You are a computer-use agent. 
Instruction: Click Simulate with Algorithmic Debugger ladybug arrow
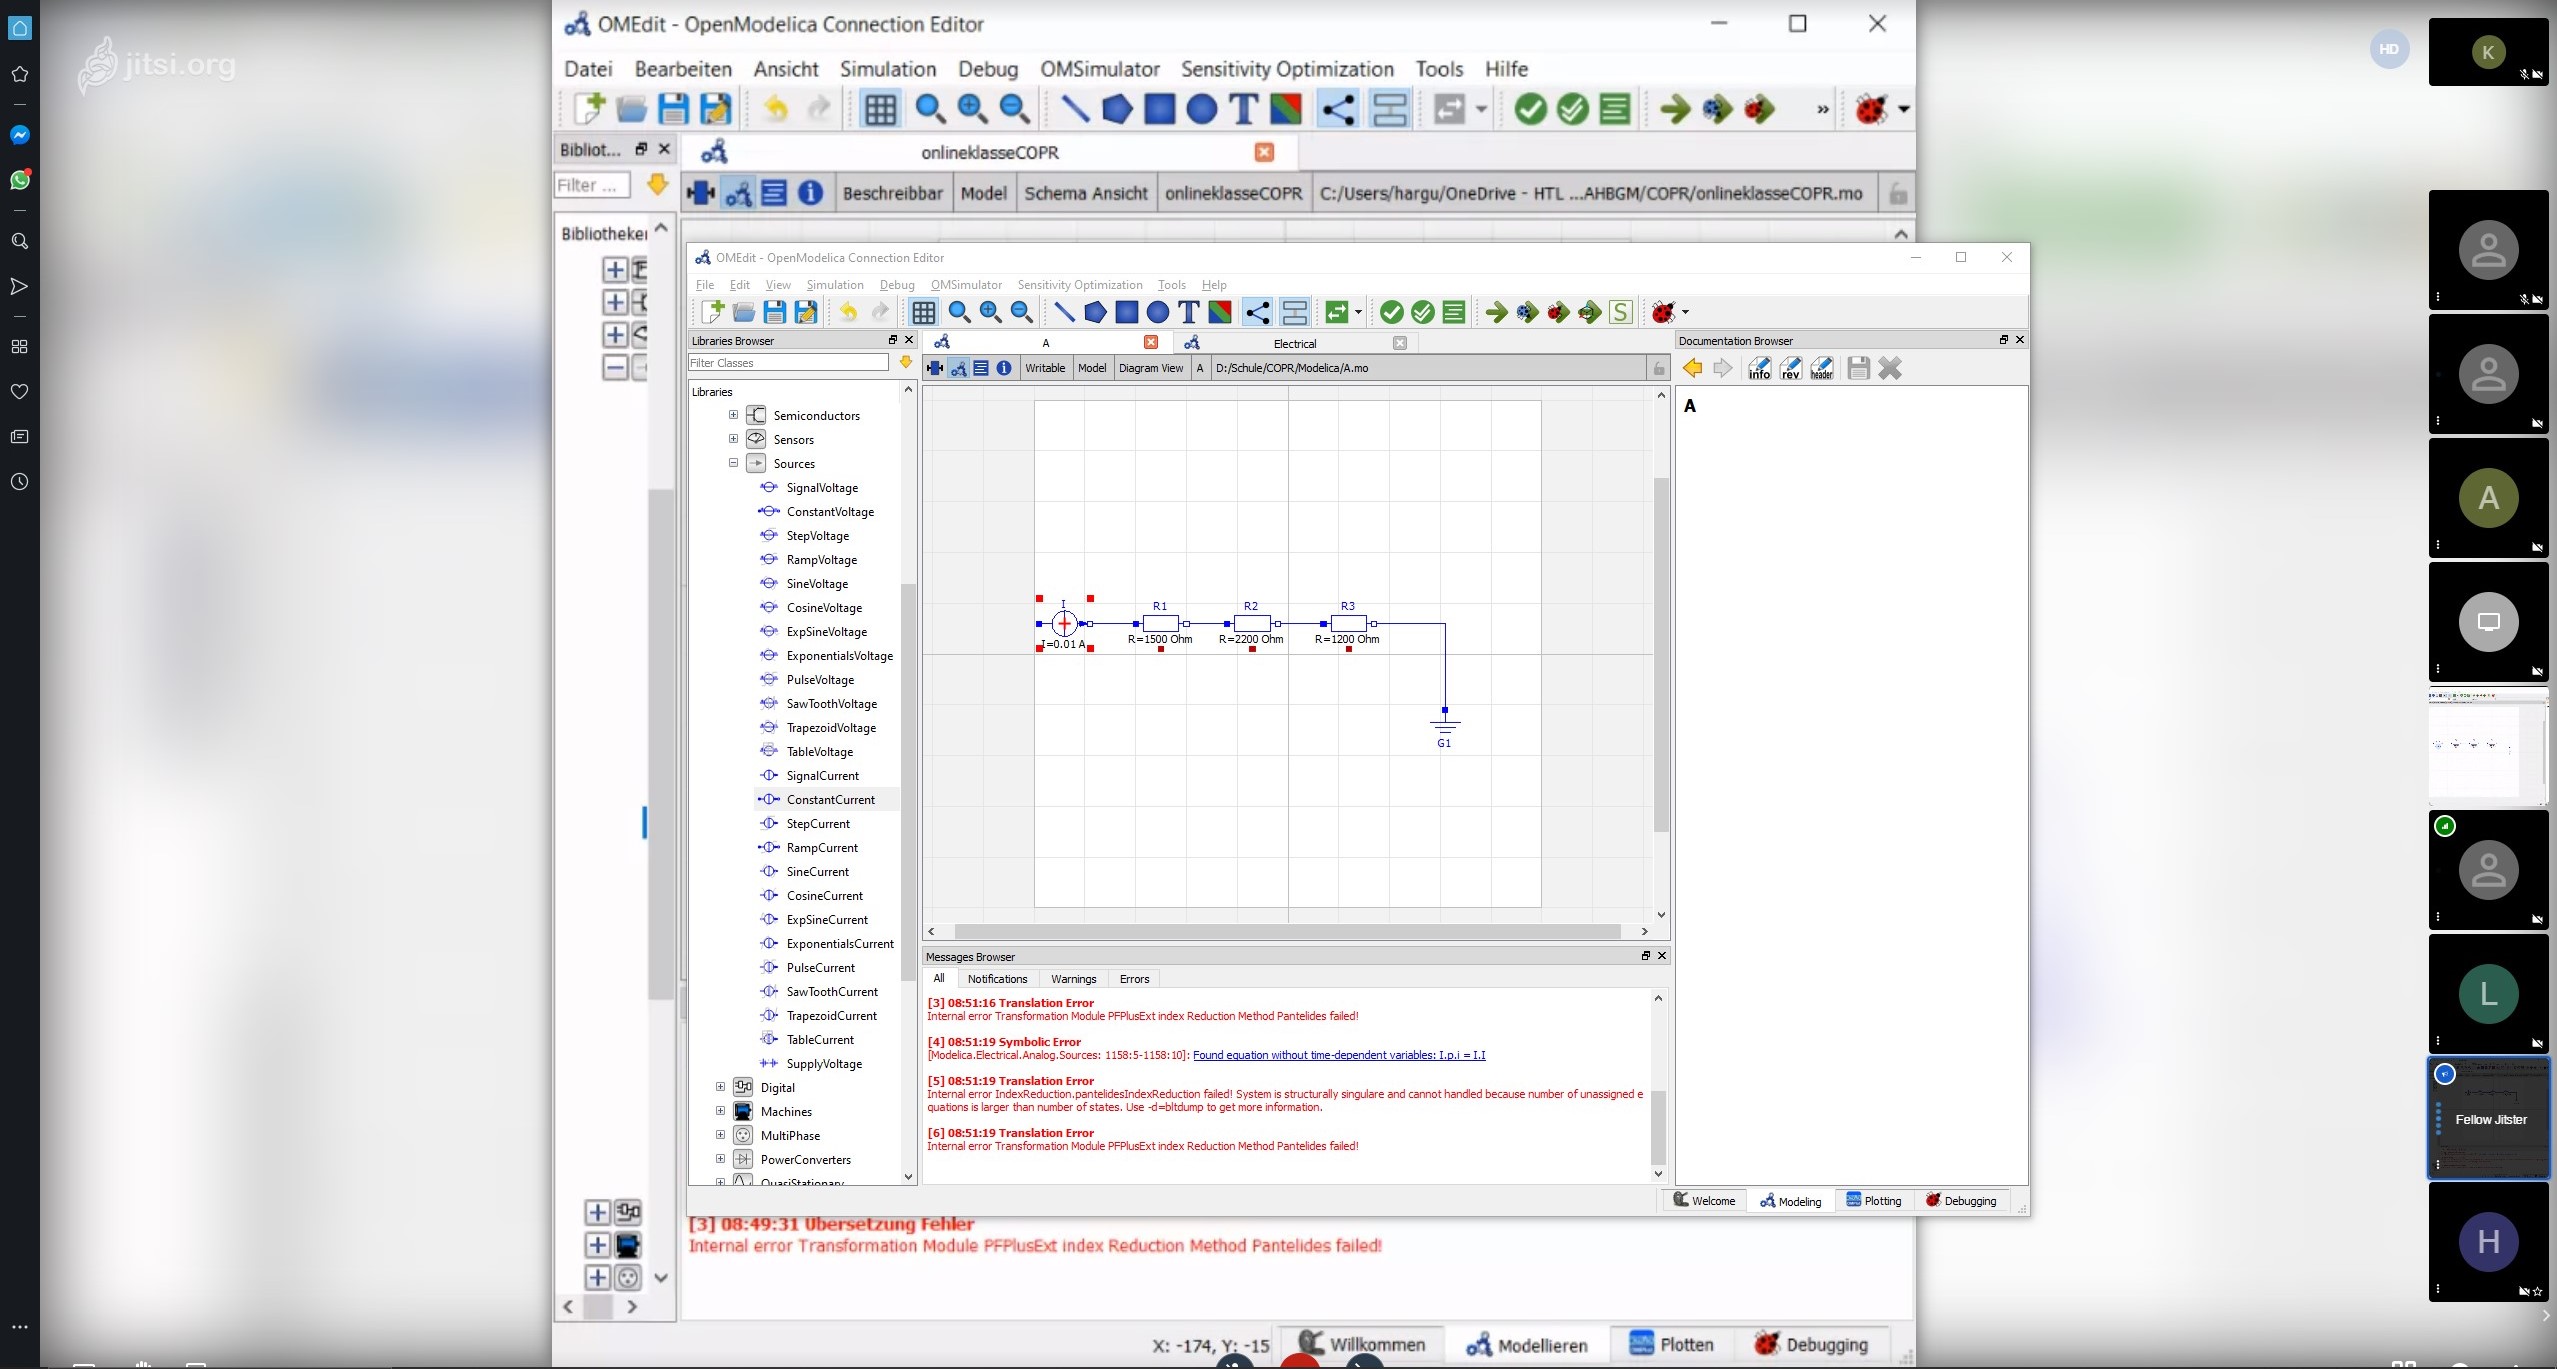1558,313
